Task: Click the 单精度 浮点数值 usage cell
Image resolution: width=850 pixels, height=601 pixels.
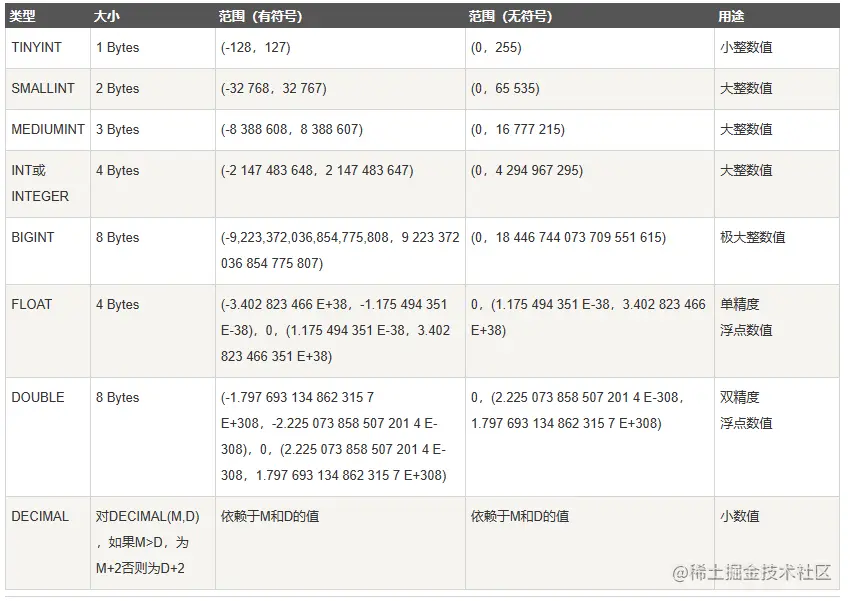Action: click(777, 331)
